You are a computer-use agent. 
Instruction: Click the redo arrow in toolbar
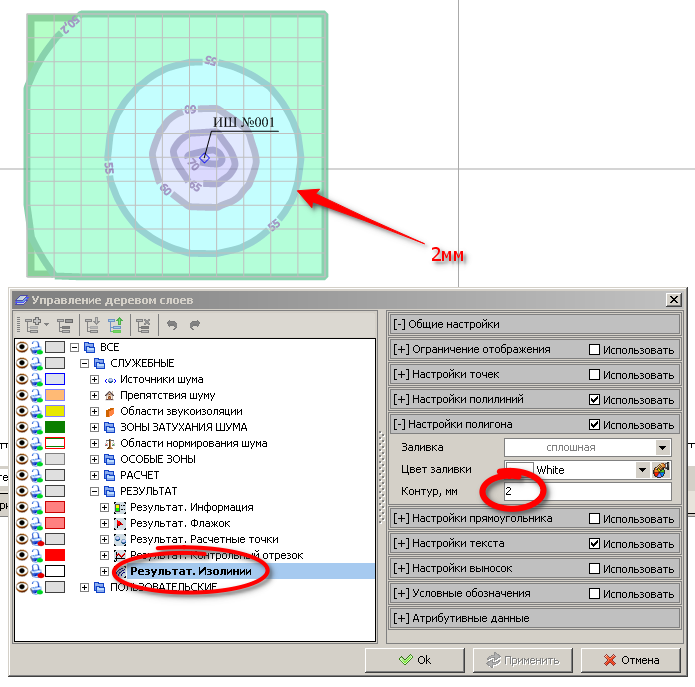coord(194,324)
